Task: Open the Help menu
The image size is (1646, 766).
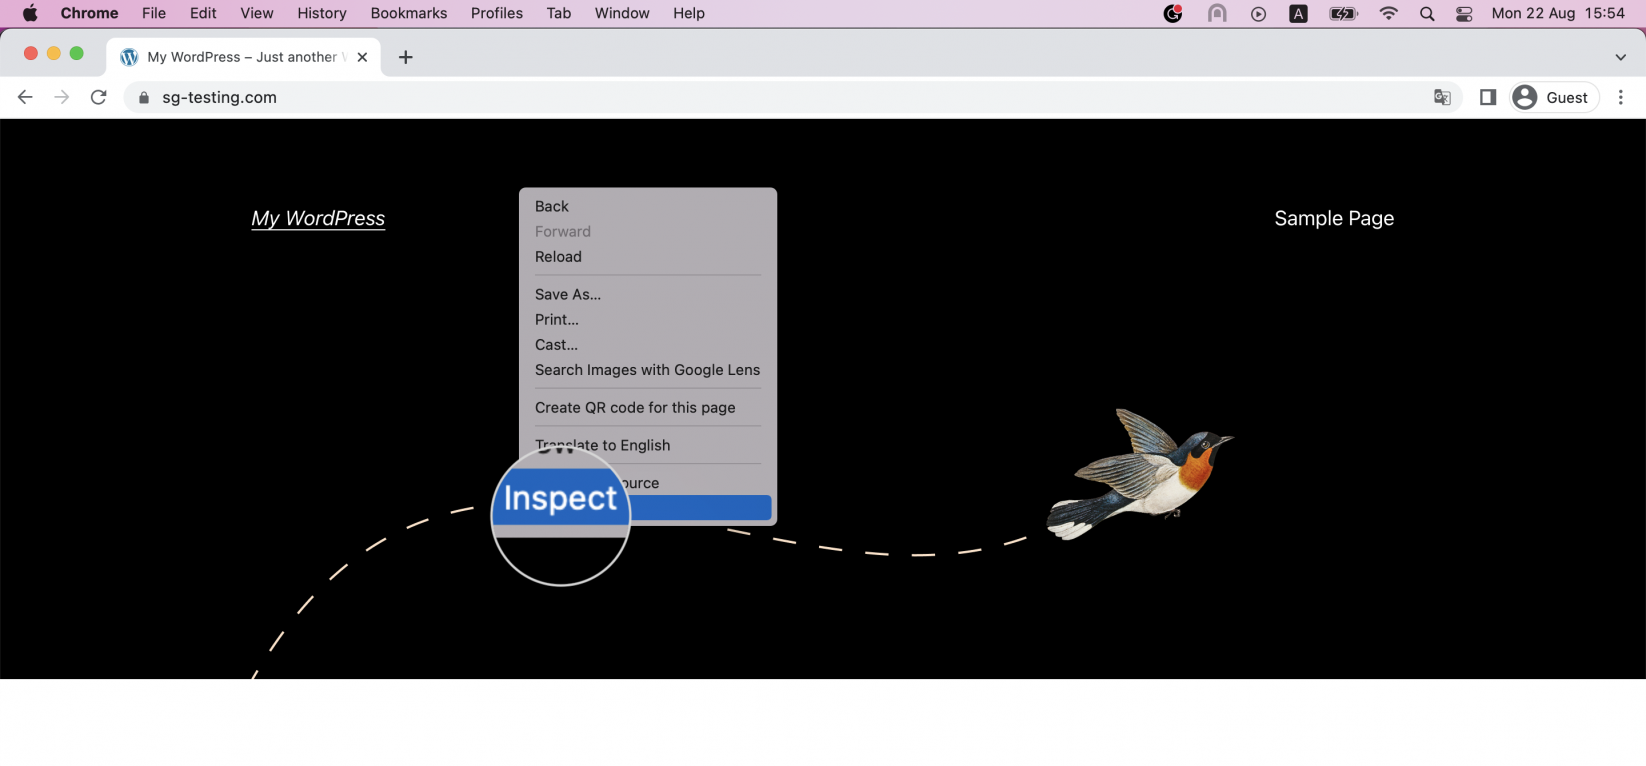Action: [689, 13]
